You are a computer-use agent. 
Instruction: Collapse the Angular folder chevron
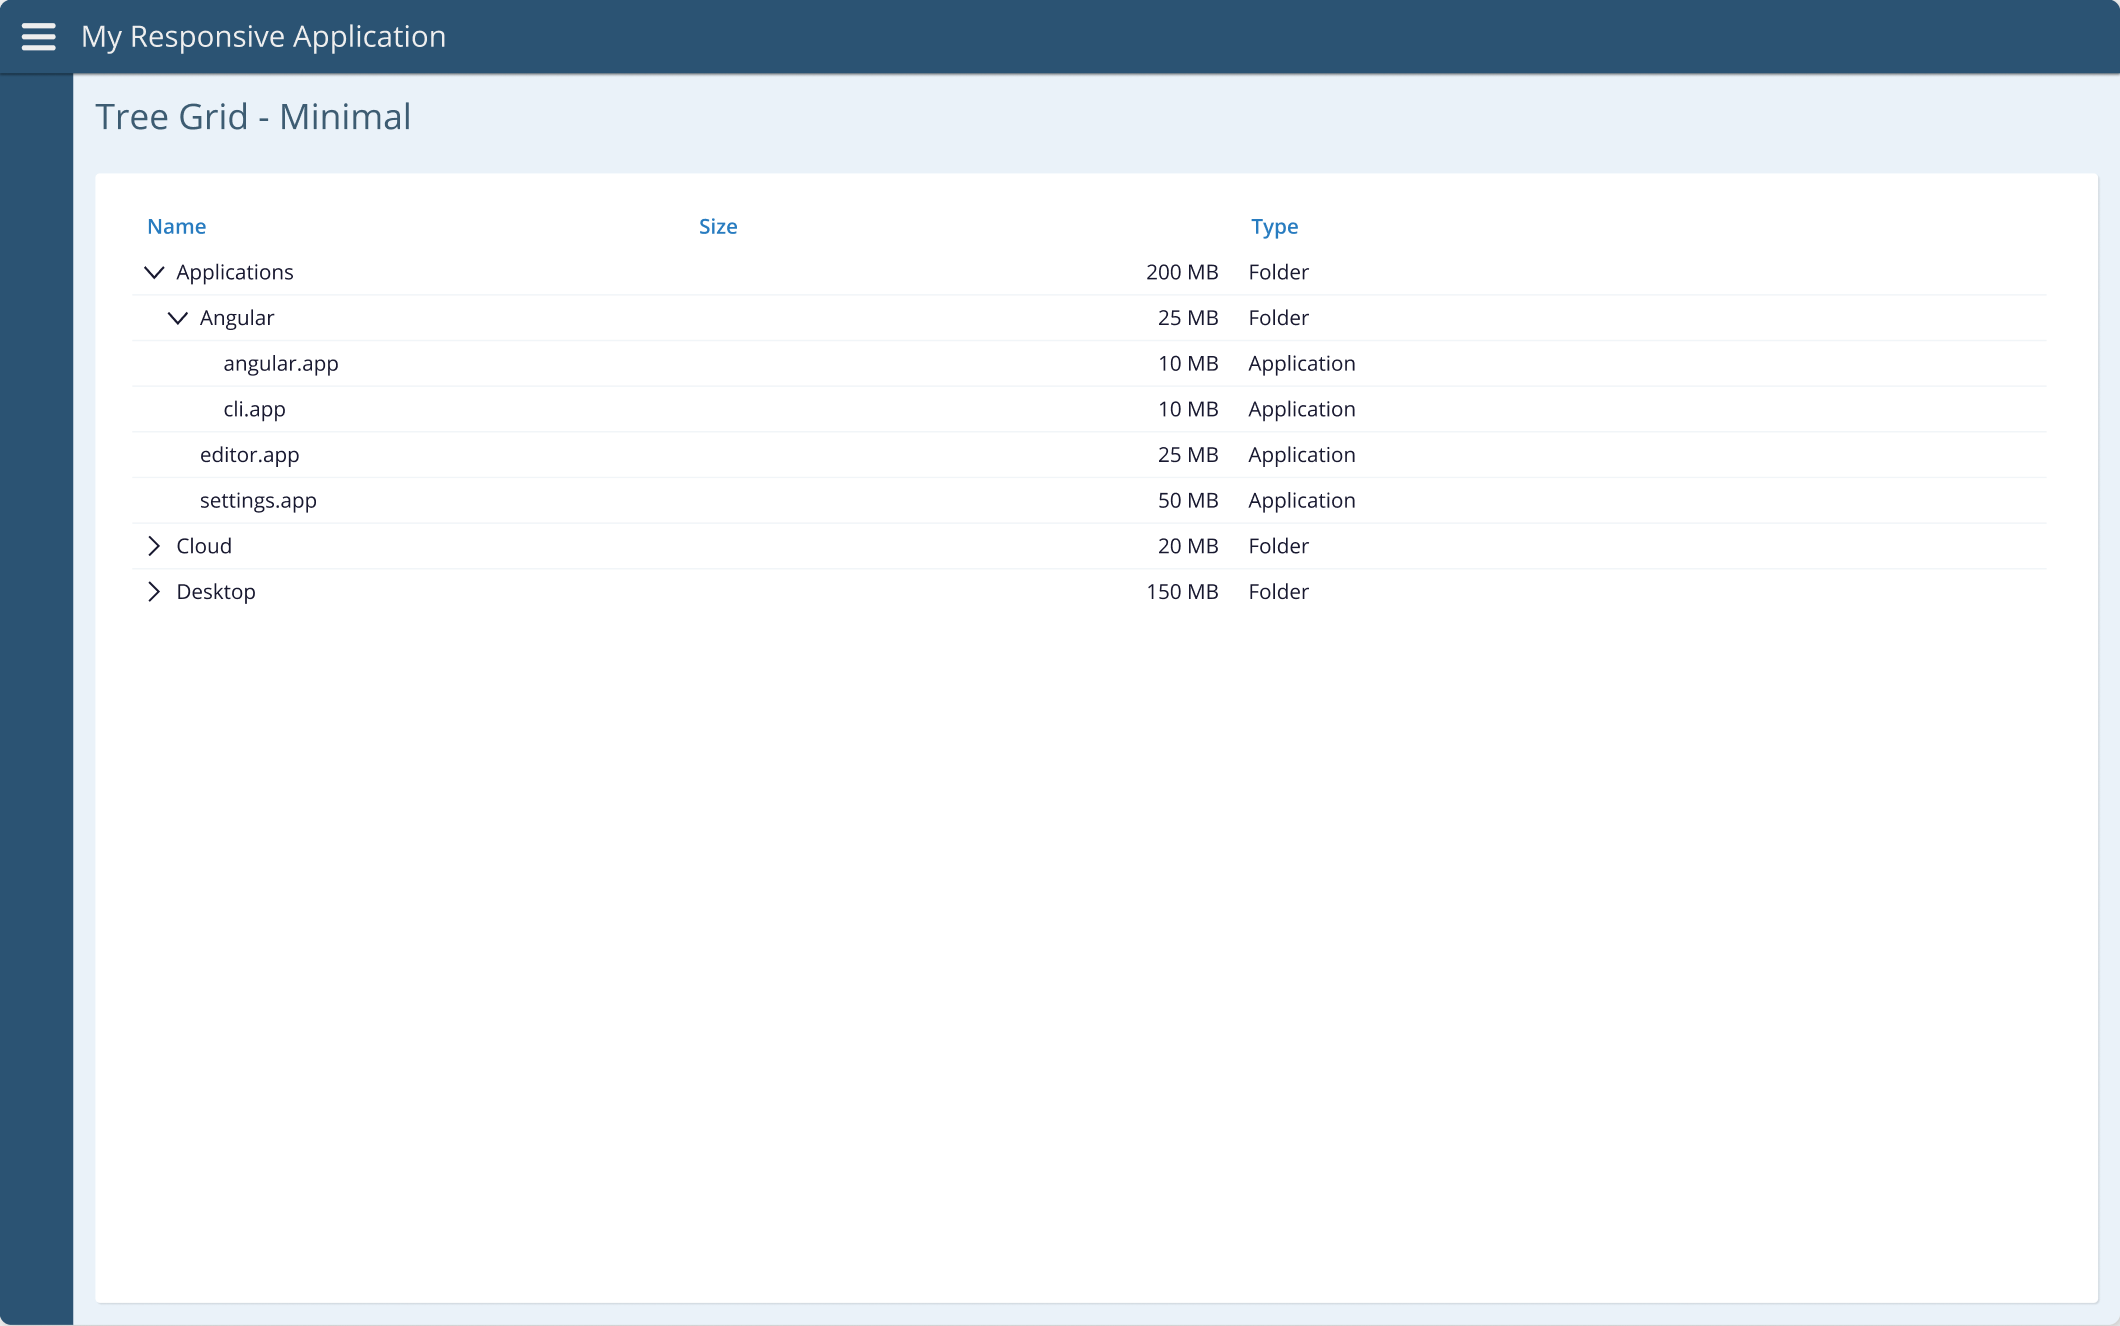(178, 318)
